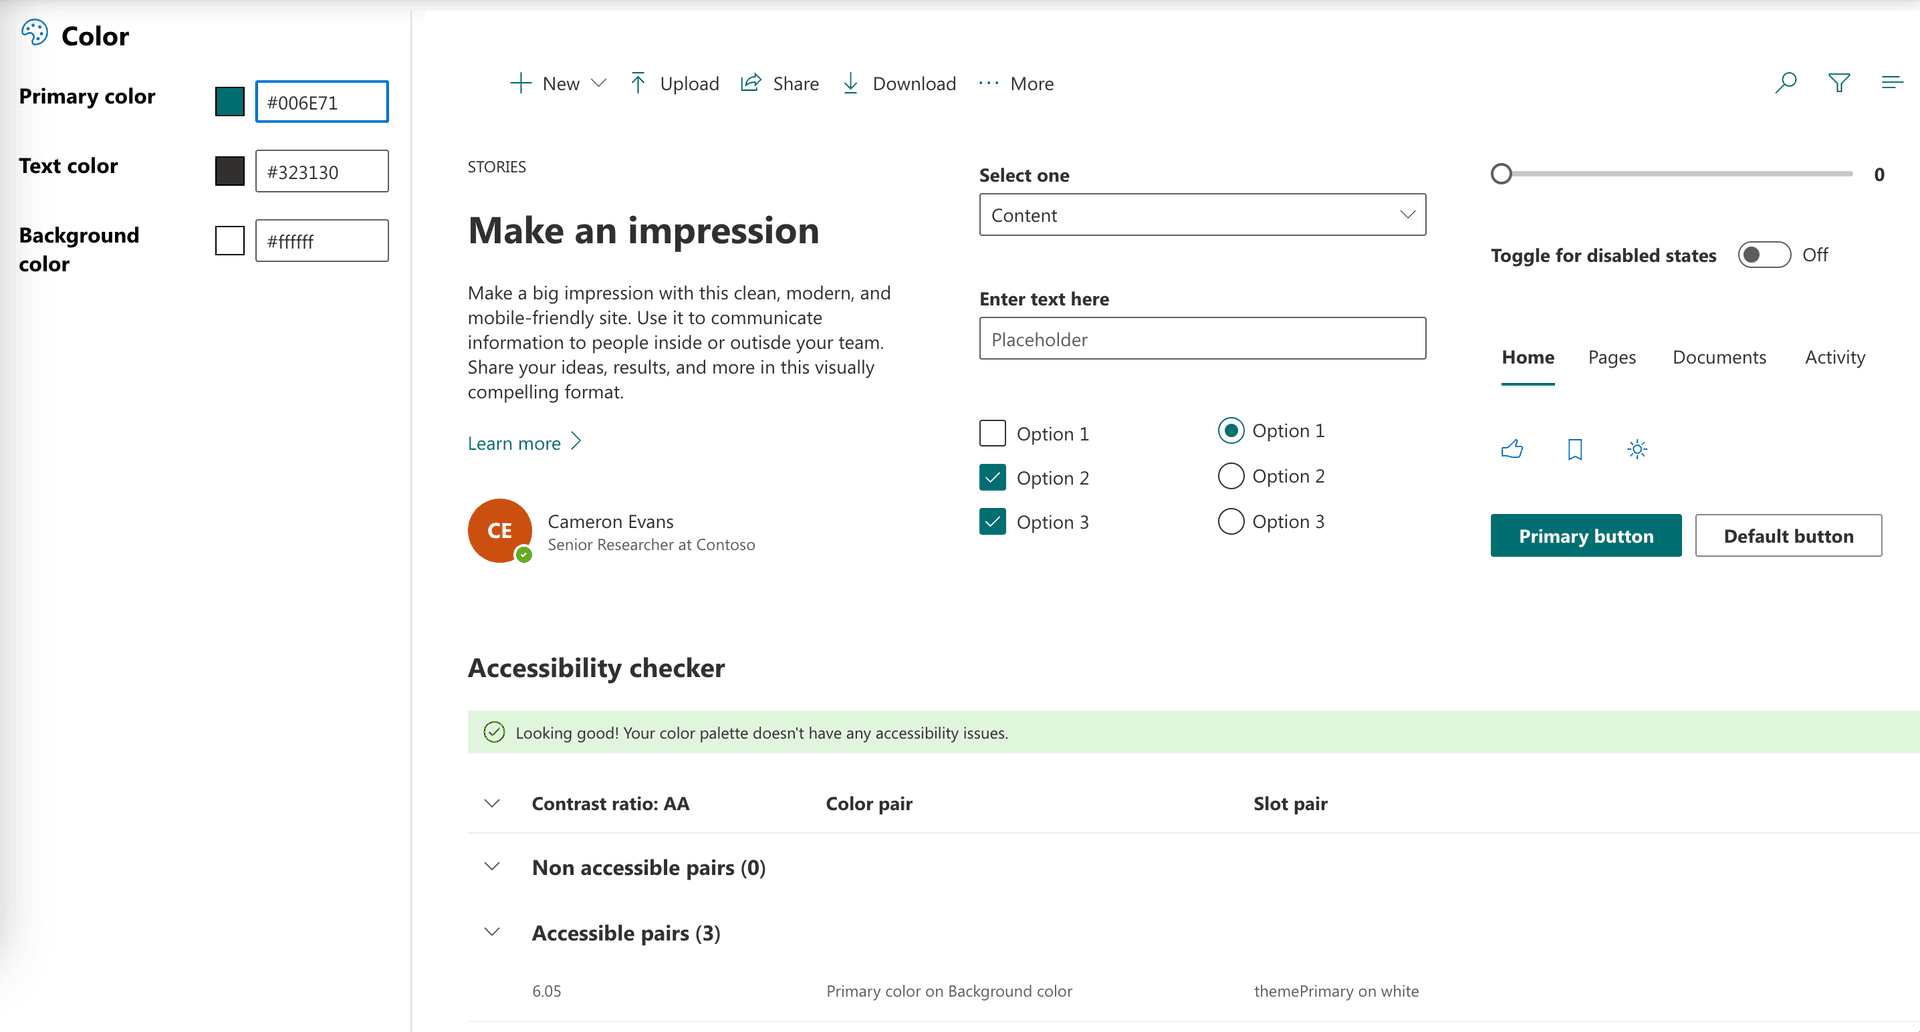Collapse the Accessible pairs section
1920x1032 pixels.
coord(491,931)
